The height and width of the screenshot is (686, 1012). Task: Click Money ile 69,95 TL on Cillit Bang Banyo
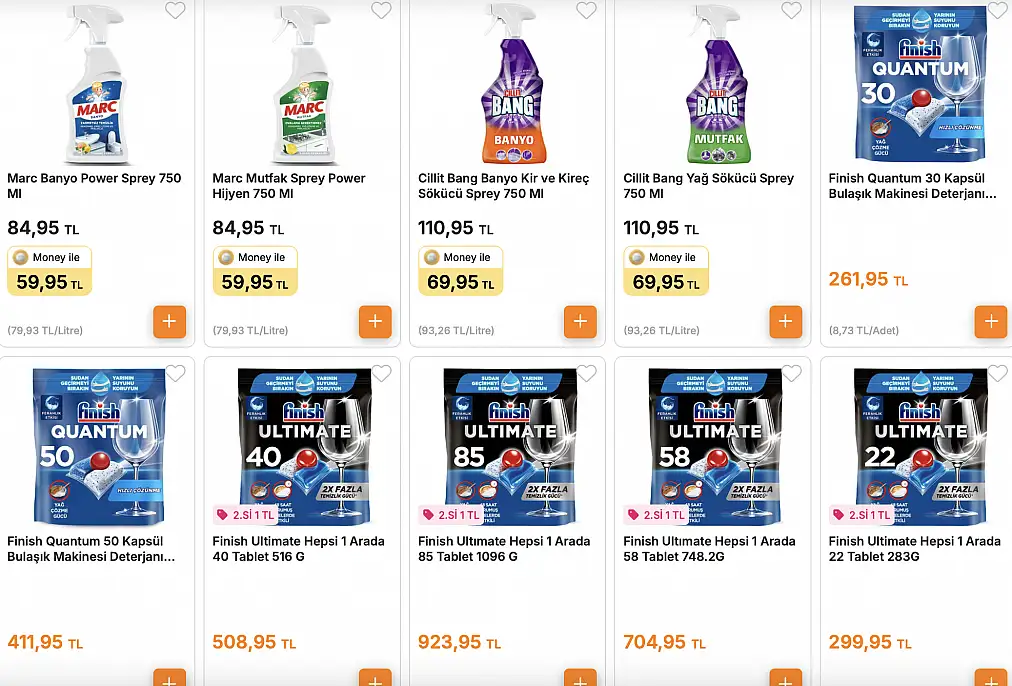click(x=460, y=271)
